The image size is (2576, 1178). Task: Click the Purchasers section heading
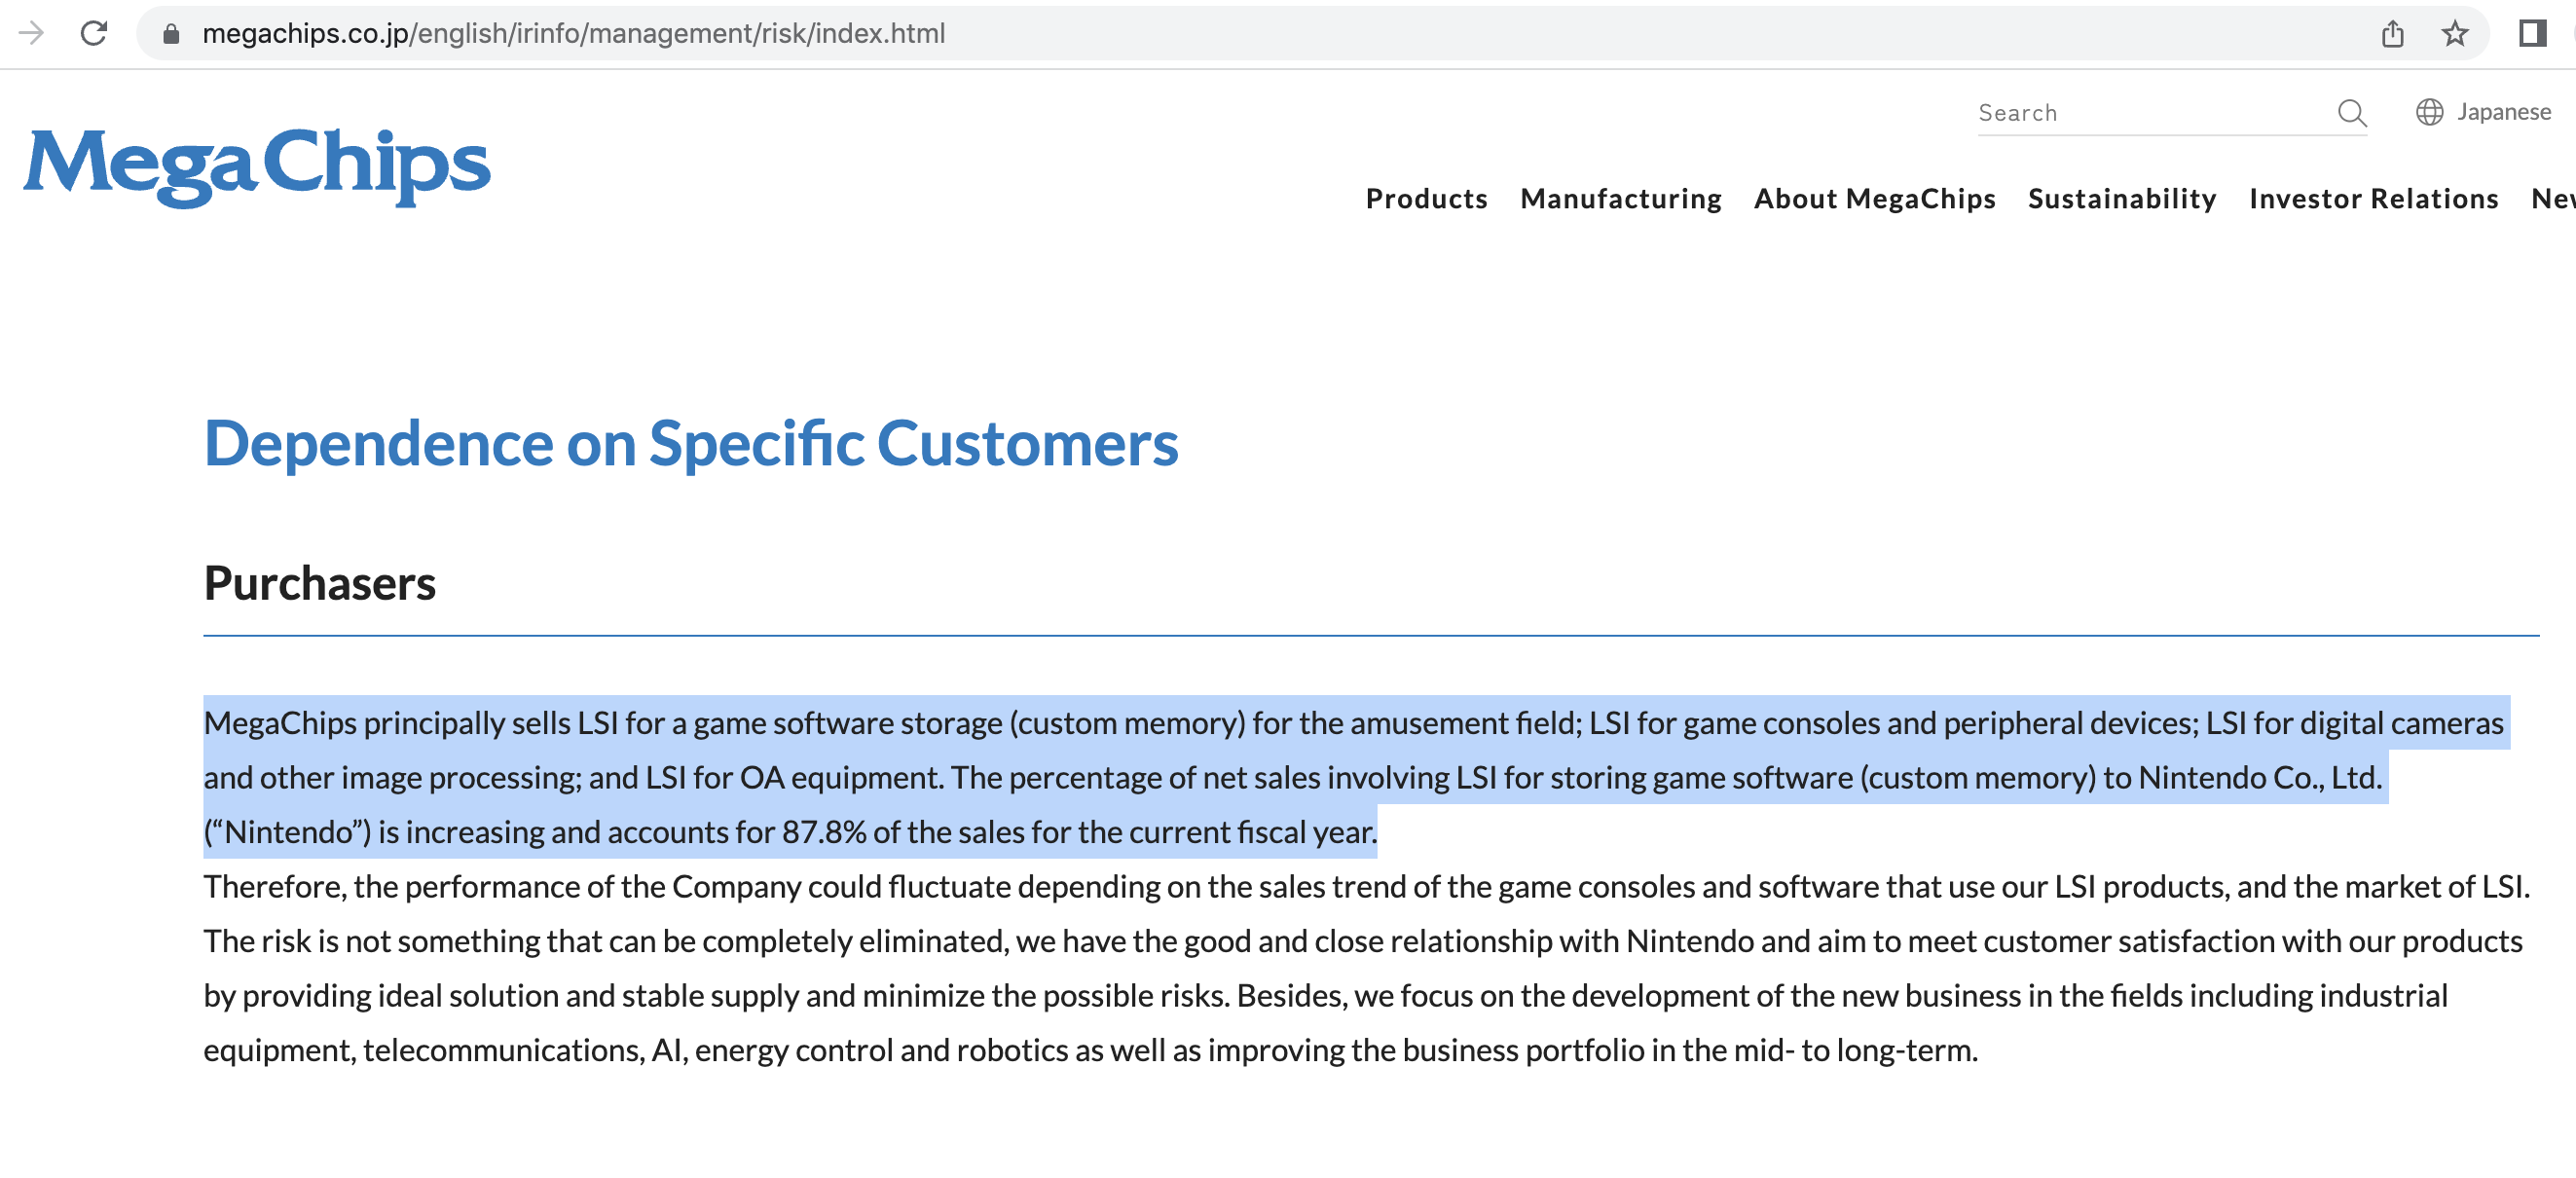[x=320, y=583]
